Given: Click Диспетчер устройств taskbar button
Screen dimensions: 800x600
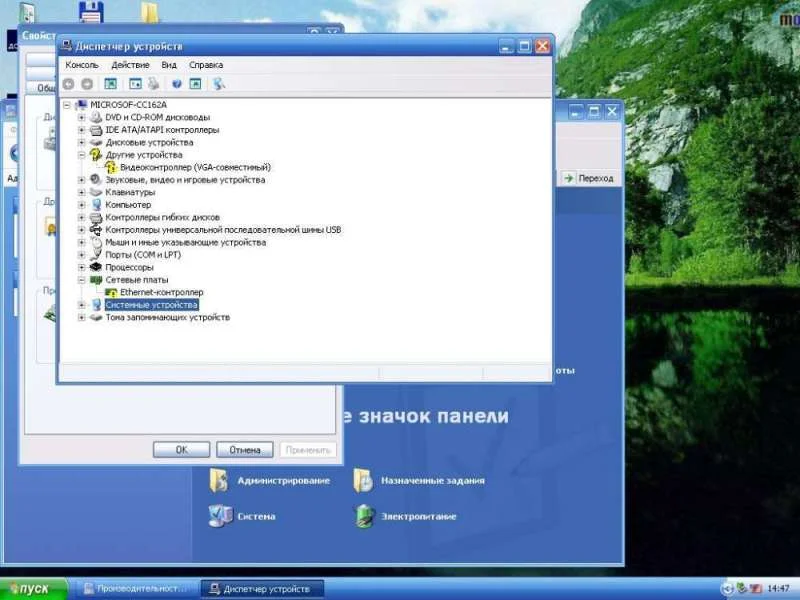Looking at the screenshot, I should pyautogui.click(x=262, y=589).
